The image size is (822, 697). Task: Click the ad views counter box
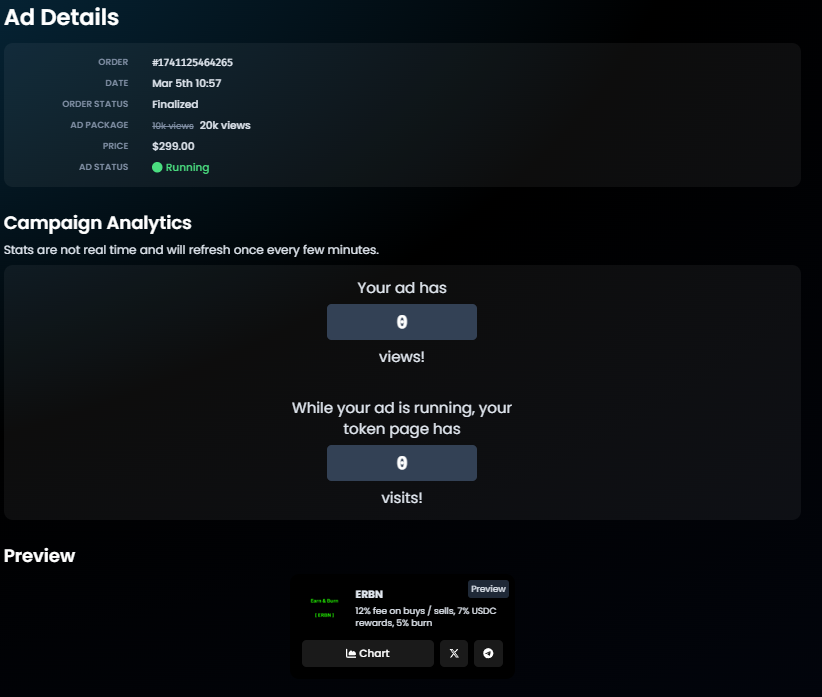pyautogui.click(x=402, y=322)
